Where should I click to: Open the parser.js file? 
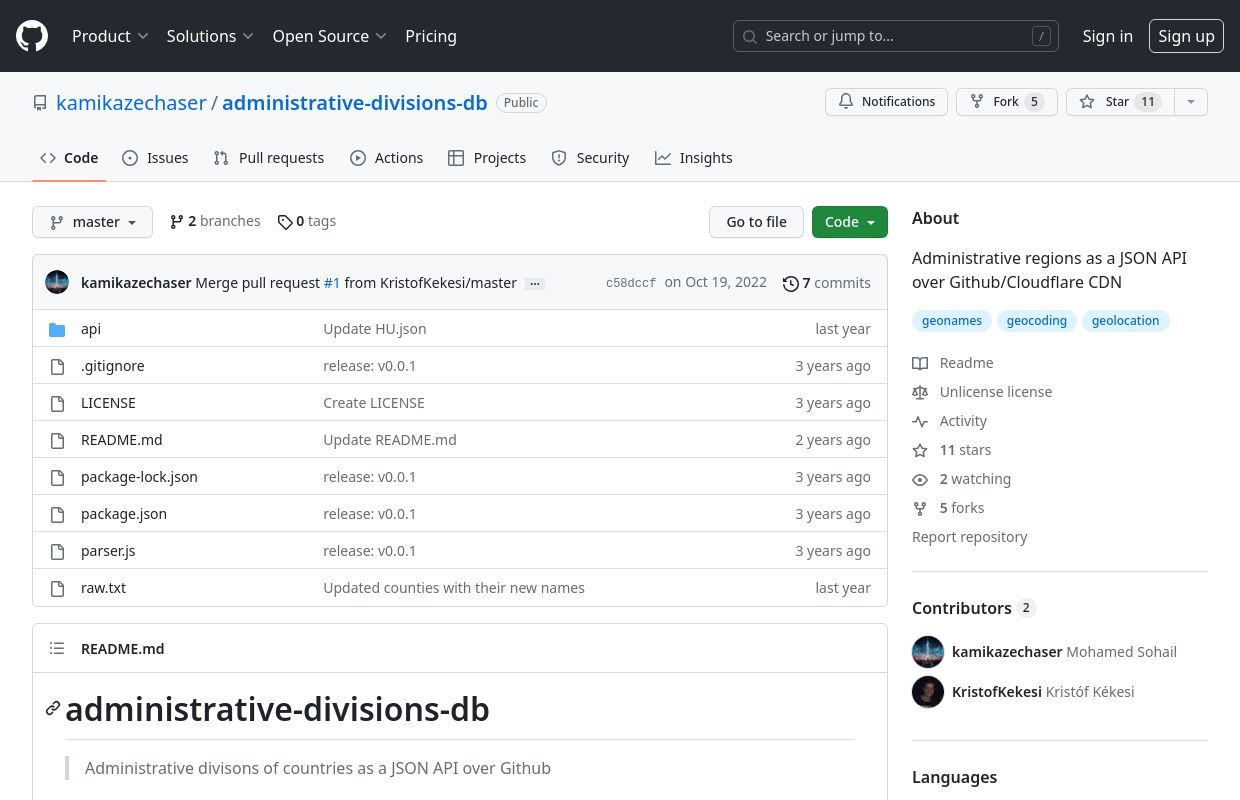pyautogui.click(x=108, y=551)
